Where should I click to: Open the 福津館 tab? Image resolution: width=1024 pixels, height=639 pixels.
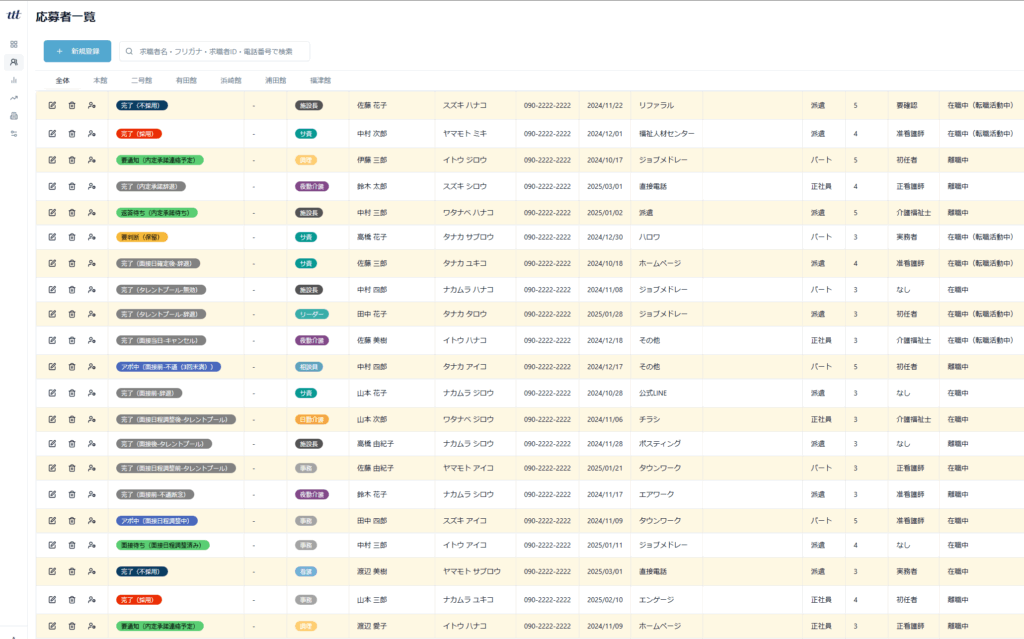point(320,80)
